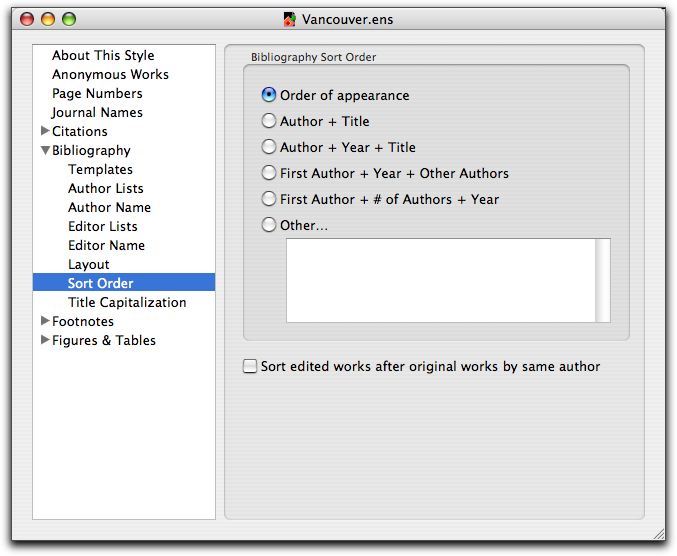Expand the Footnotes disclosure triangle
Image resolution: width=677 pixels, height=556 pixels.
pos(45,320)
